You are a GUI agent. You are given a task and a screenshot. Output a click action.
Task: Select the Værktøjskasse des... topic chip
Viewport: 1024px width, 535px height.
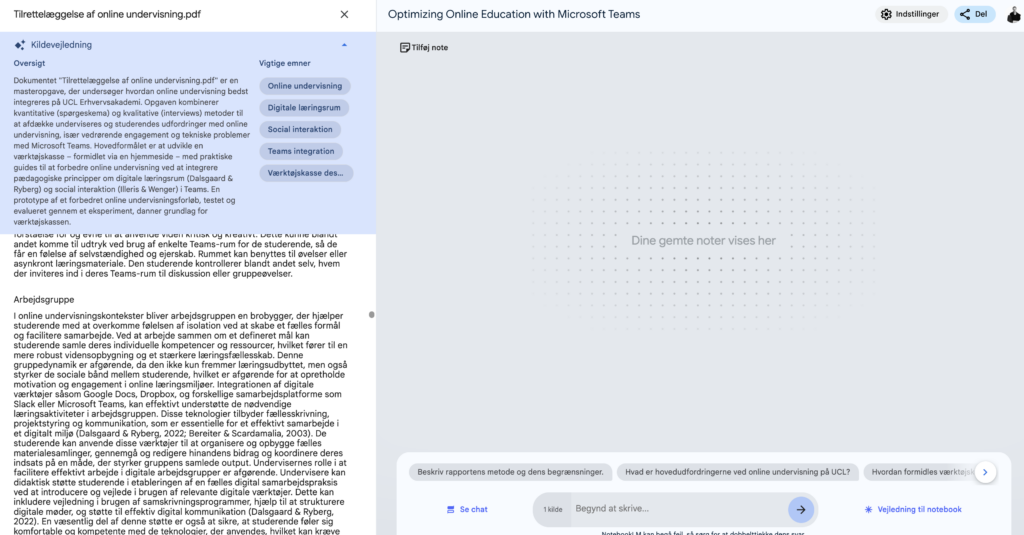click(306, 173)
